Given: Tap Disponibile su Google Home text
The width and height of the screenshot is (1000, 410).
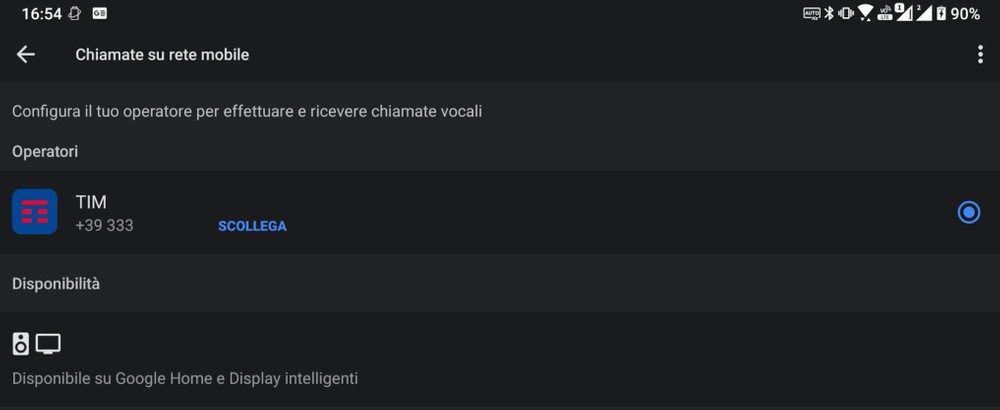Looking at the screenshot, I should coord(185,379).
